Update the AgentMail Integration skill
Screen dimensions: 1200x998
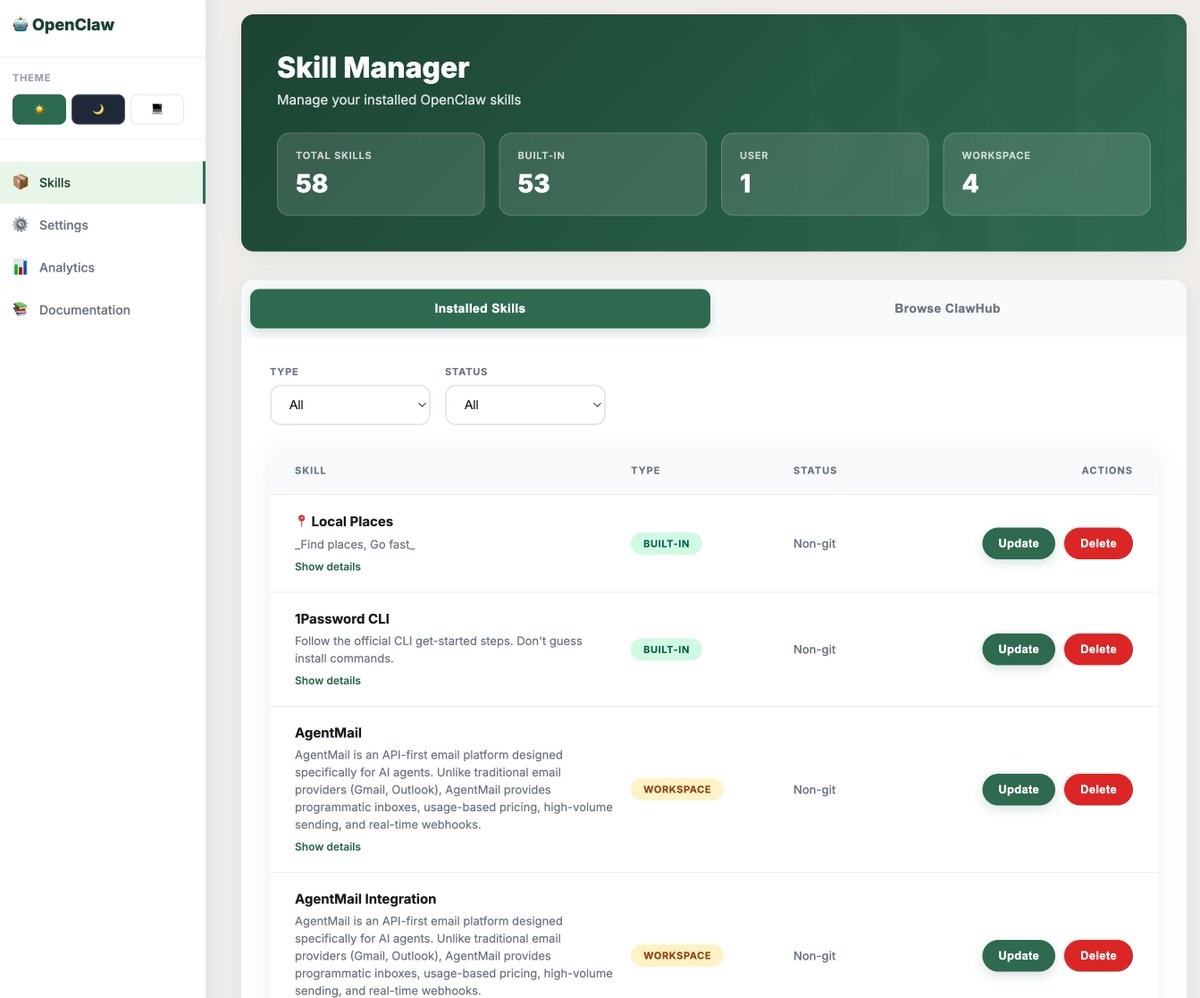pos(1018,955)
